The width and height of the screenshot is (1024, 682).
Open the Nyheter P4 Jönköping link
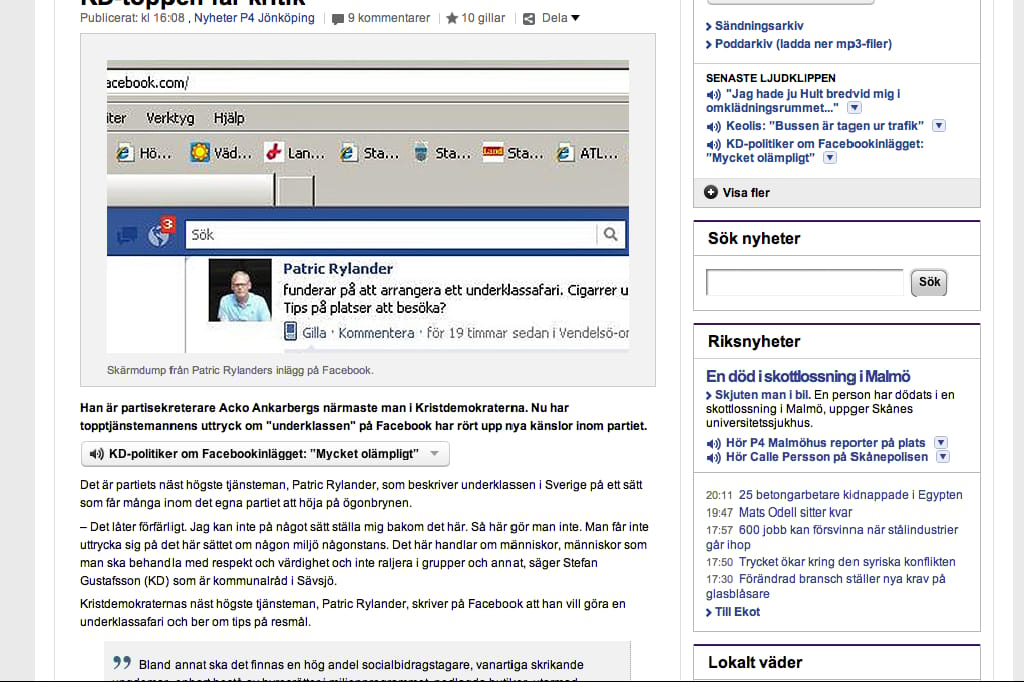click(254, 18)
